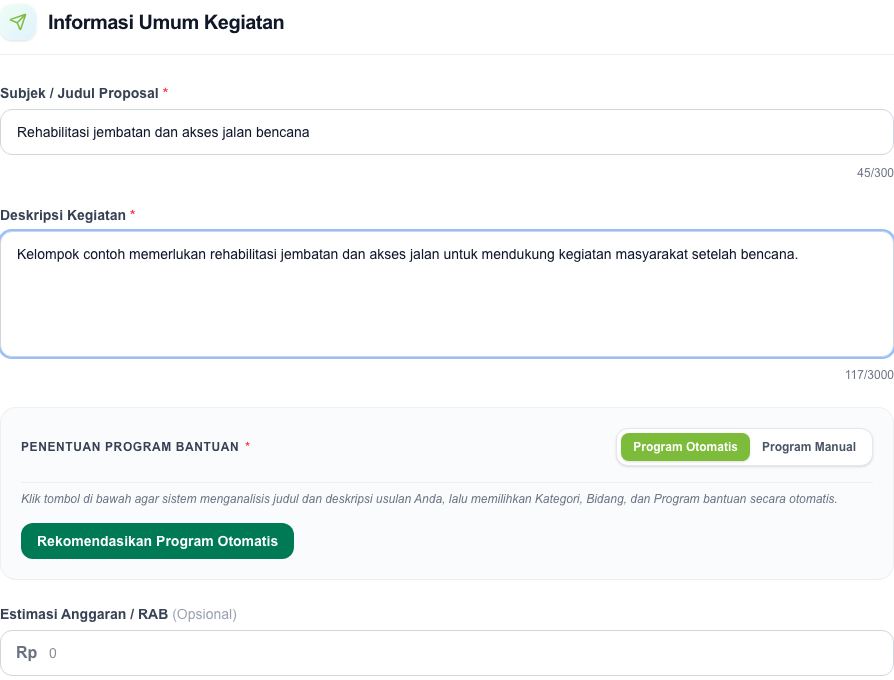
Task: Click the Rp currency prefix
Action: (x=27, y=653)
